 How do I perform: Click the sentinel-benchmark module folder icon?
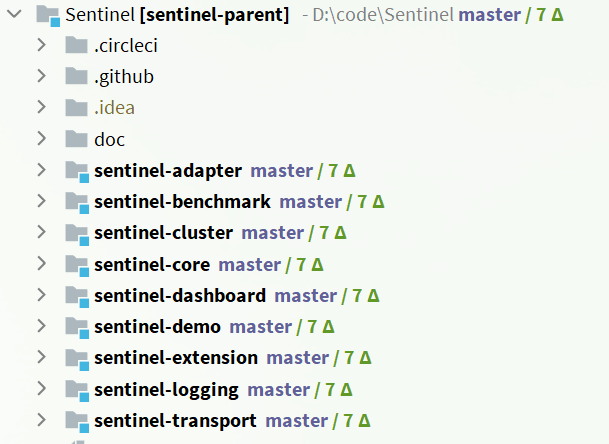(77, 202)
